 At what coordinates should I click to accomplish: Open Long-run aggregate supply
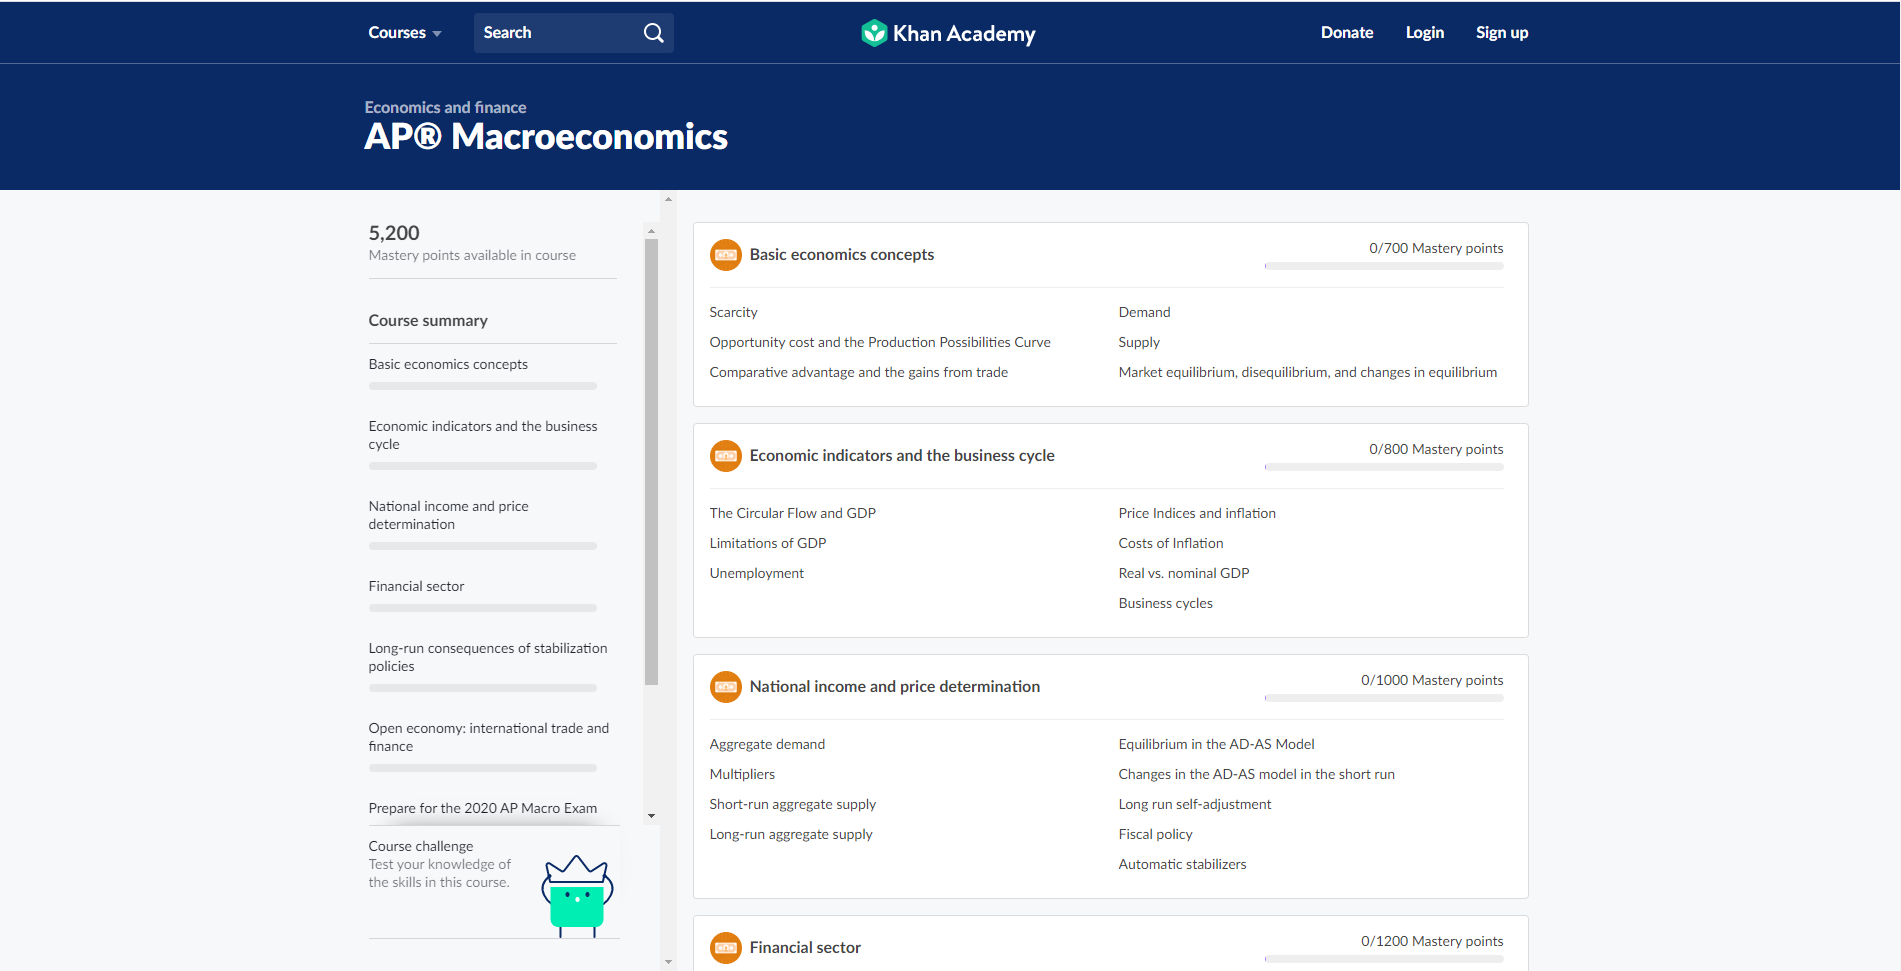point(791,834)
